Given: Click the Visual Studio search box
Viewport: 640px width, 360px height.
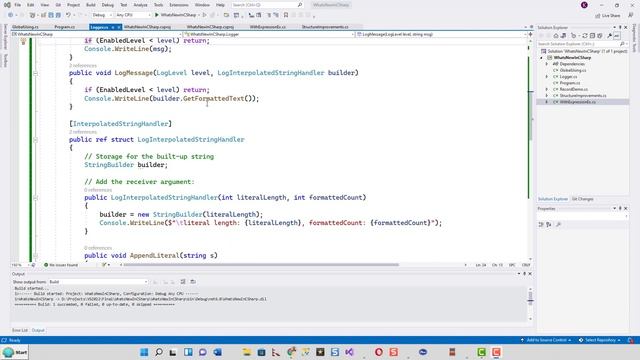Looking at the screenshot, I should pos(267,5).
